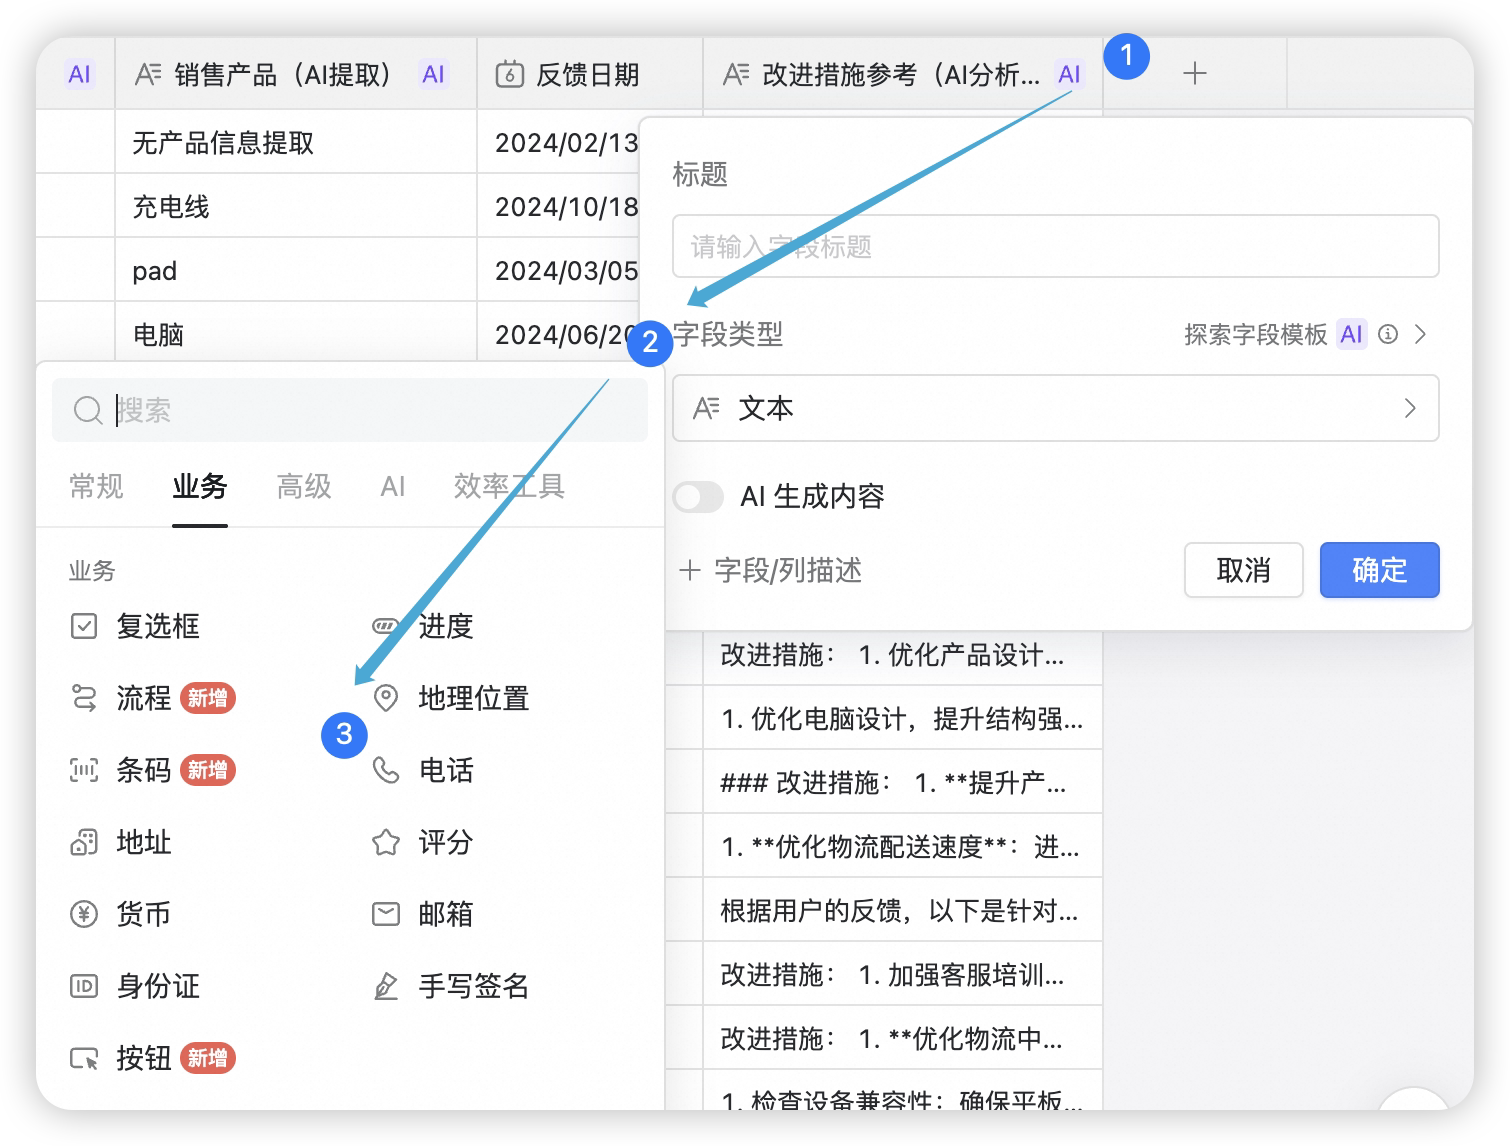Pick the 条码 barcode field type
This screenshot has height=1146, width=1510.
(x=152, y=770)
